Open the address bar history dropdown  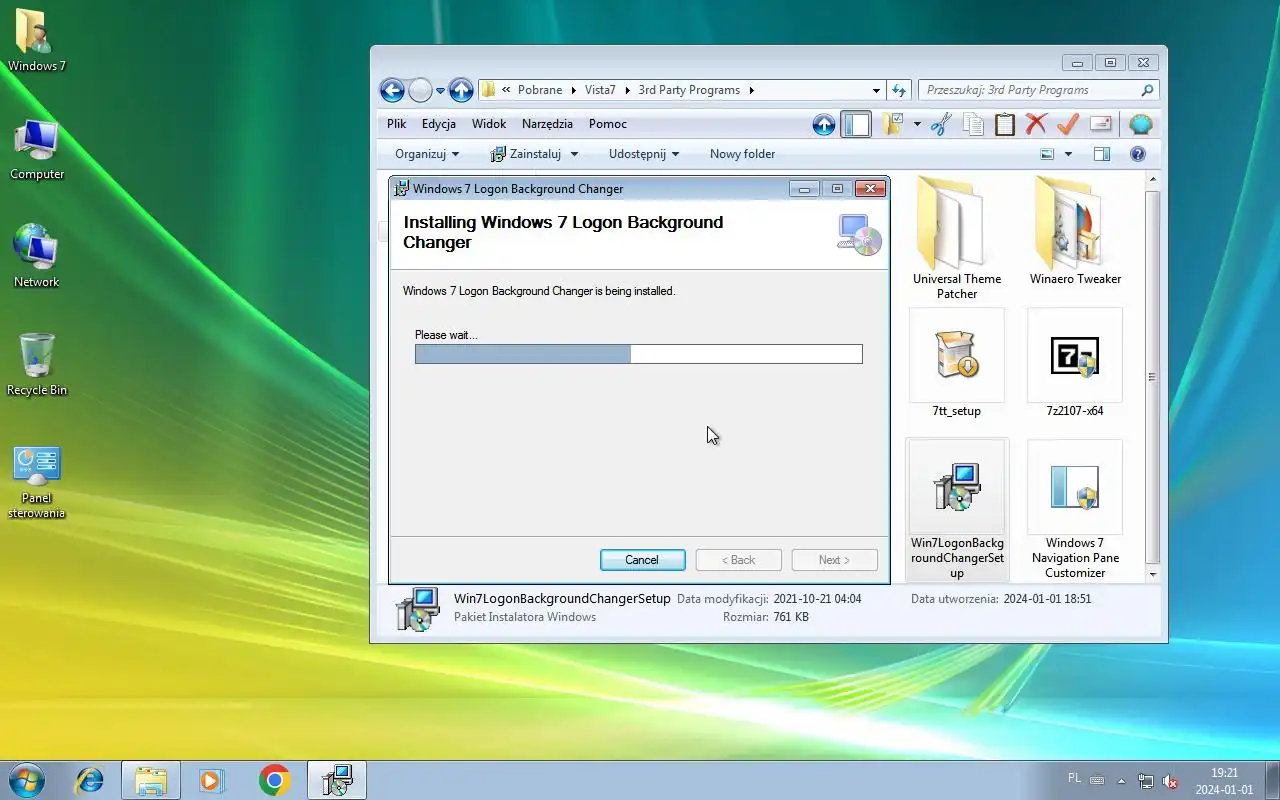(x=876, y=90)
